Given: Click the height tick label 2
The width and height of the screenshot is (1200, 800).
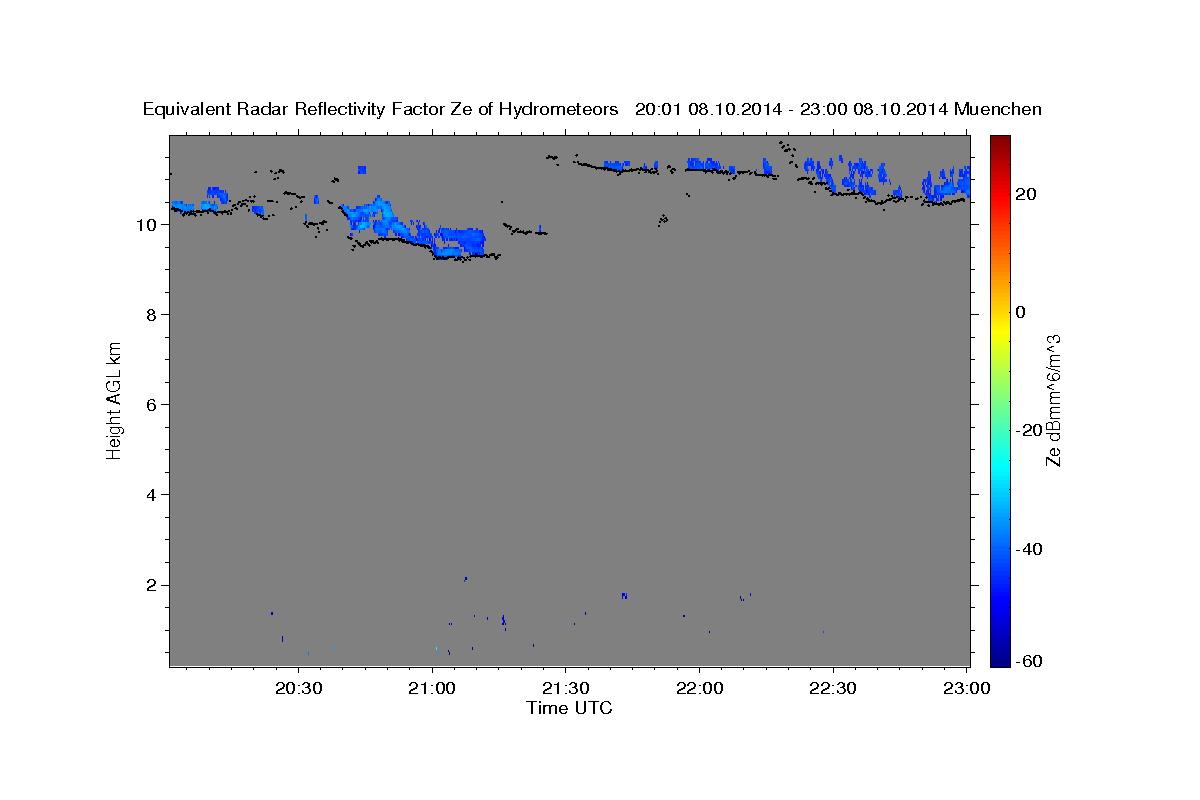Looking at the screenshot, I should click(x=153, y=585).
